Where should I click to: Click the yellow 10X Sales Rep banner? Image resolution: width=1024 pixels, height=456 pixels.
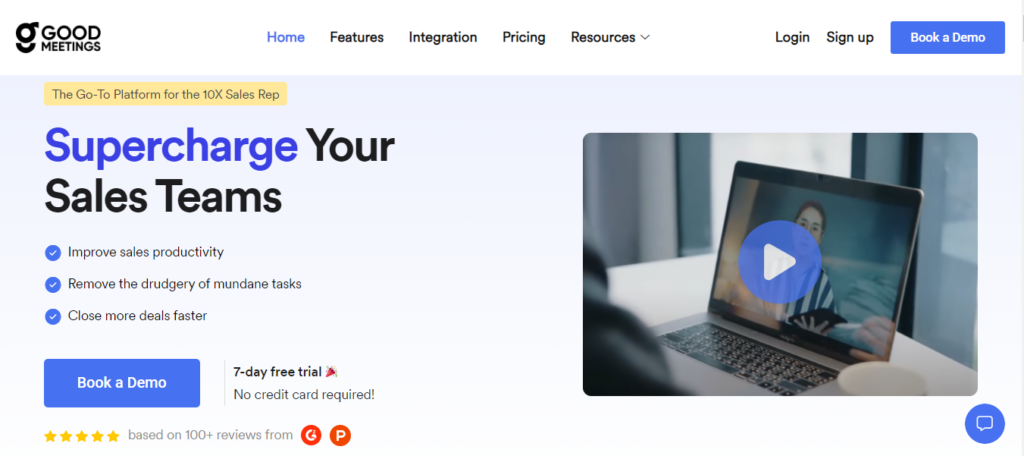point(165,94)
